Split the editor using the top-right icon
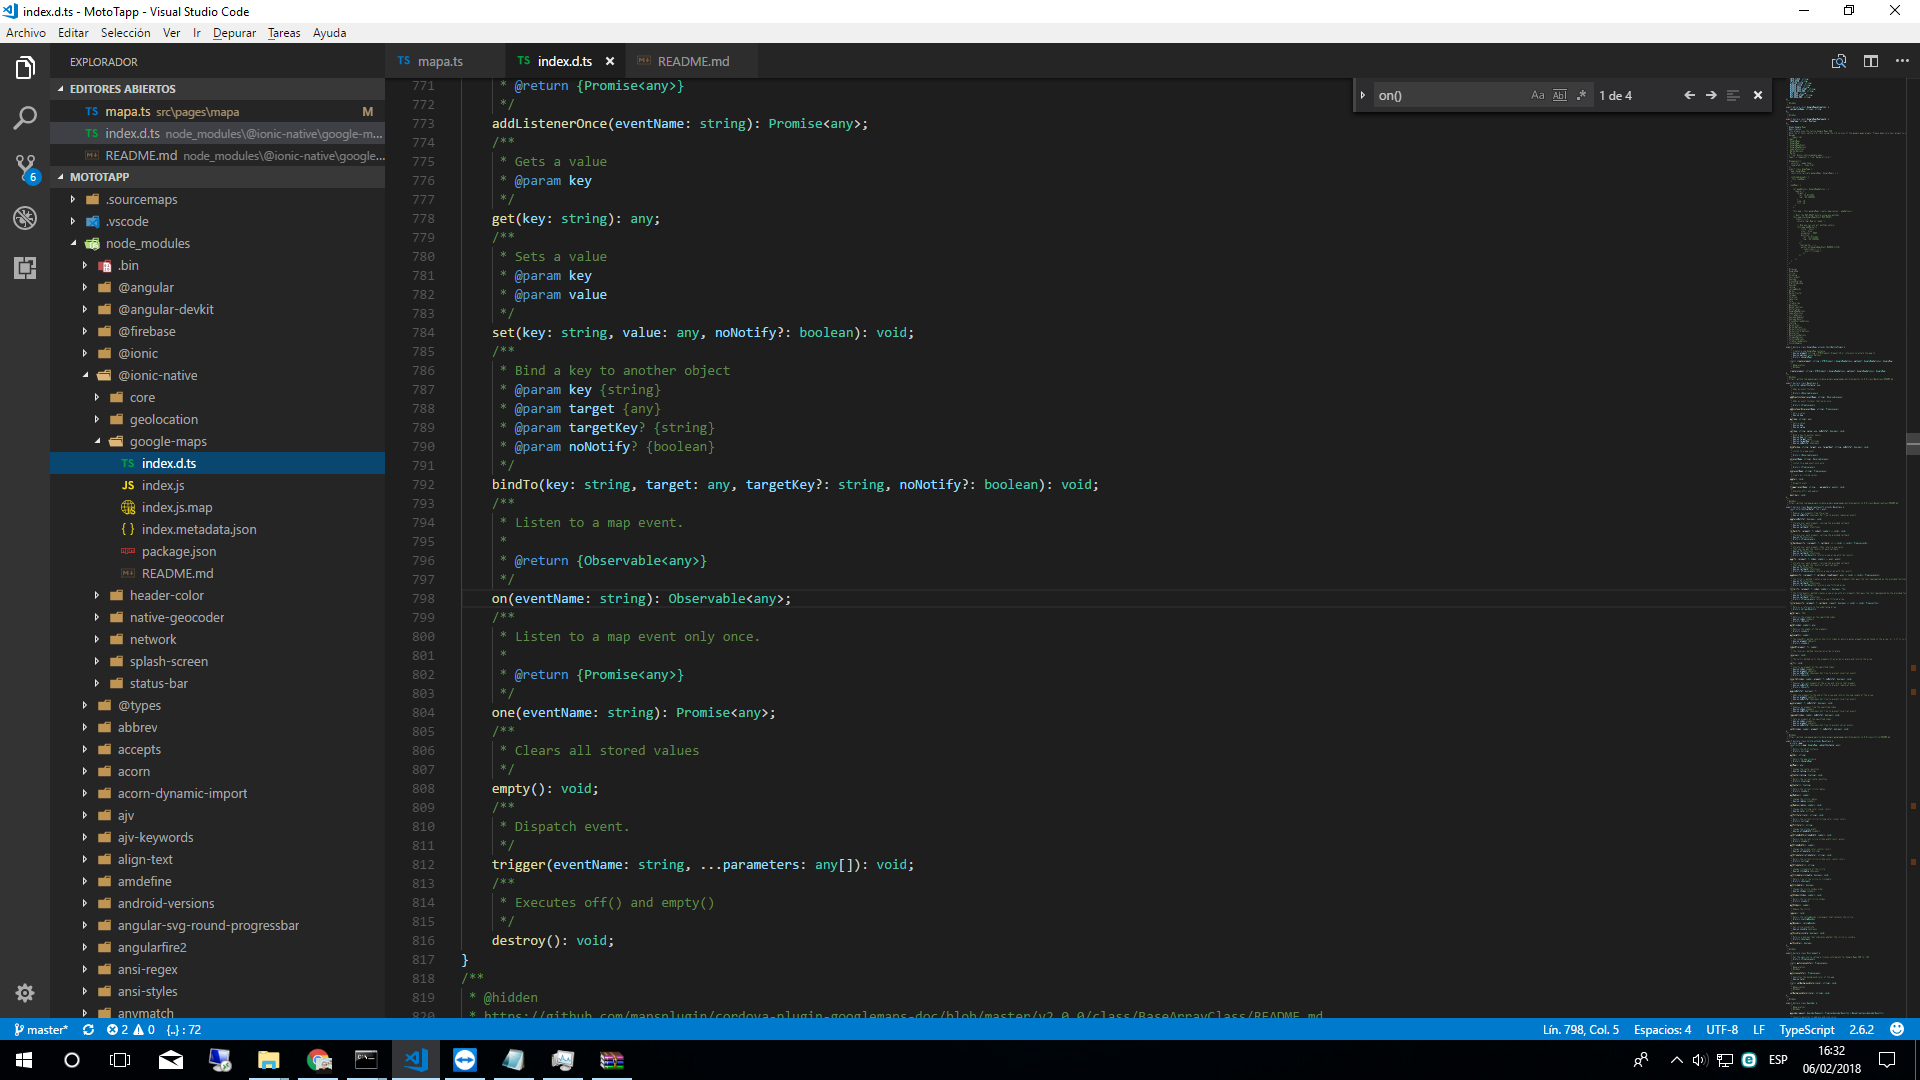 pyautogui.click(x=1871, y=61)
